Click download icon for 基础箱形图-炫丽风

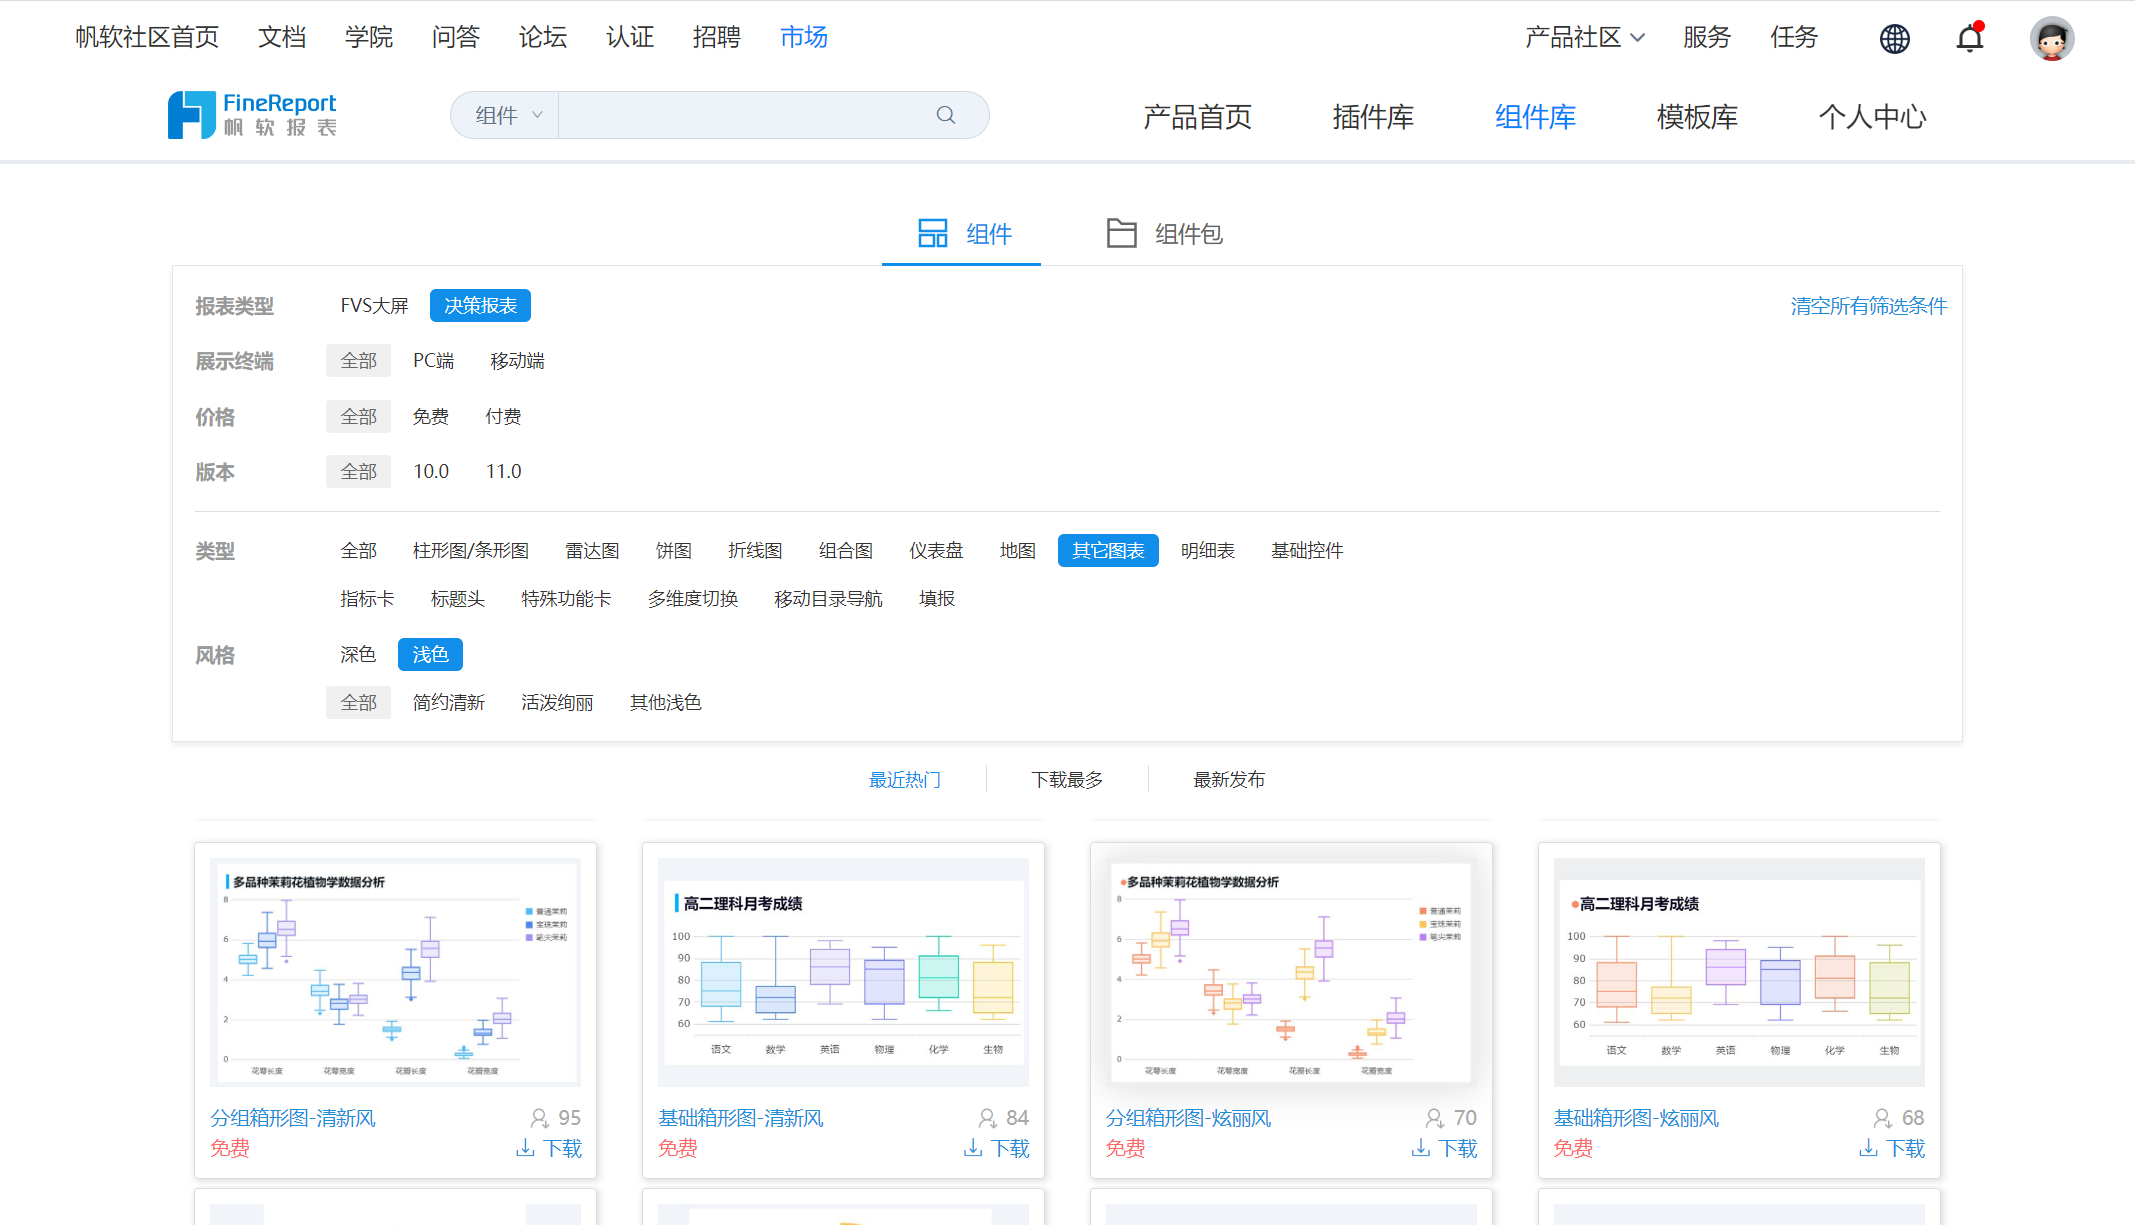(1868, 1148)
